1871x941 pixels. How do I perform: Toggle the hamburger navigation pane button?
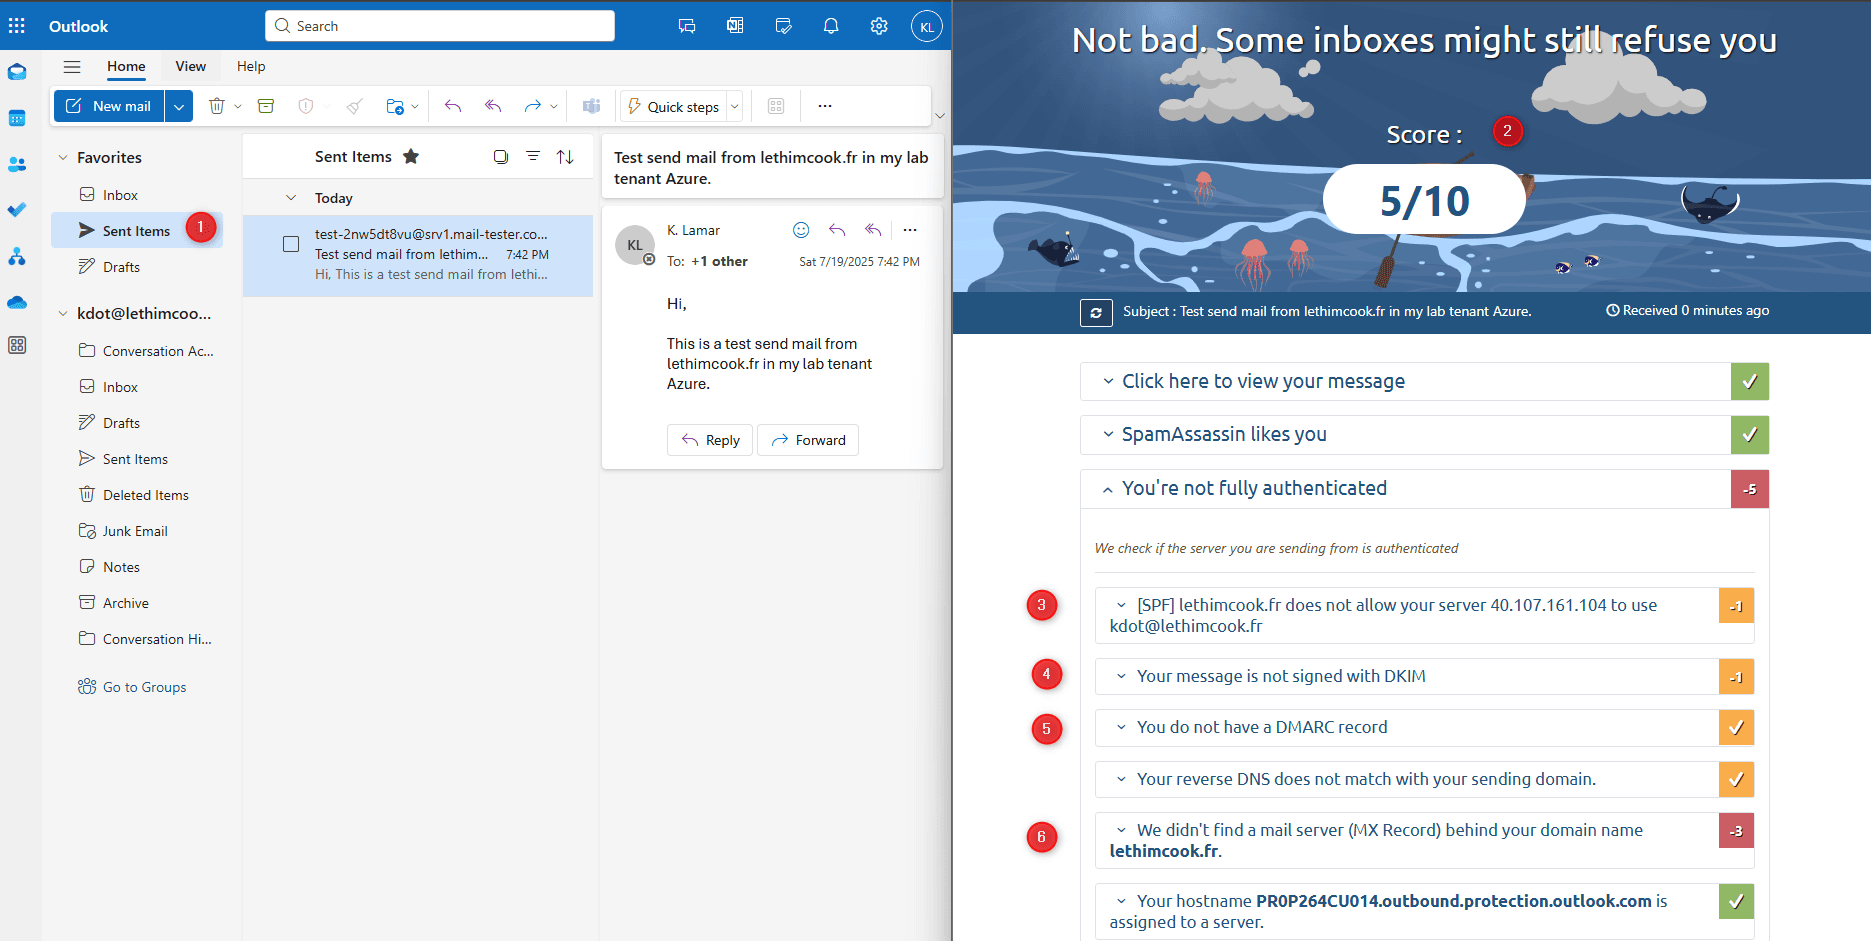tap(72, 67)
